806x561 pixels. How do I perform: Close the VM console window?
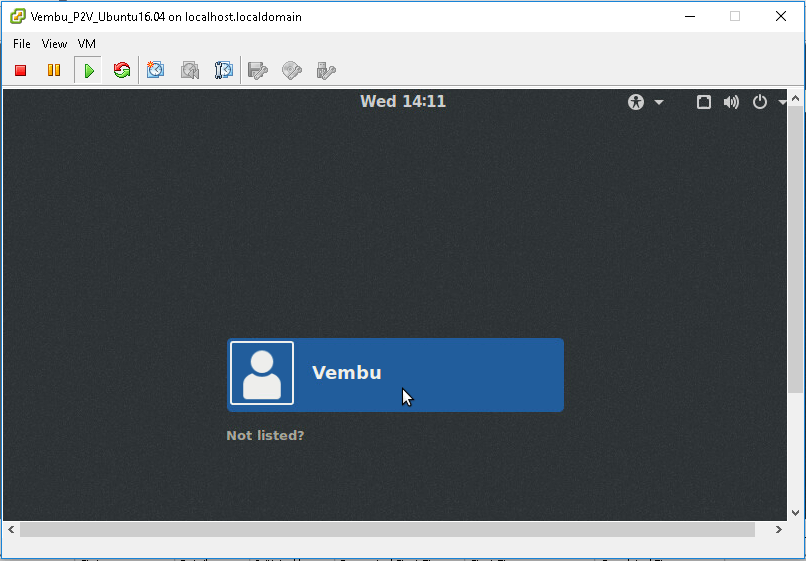(780, 16)
